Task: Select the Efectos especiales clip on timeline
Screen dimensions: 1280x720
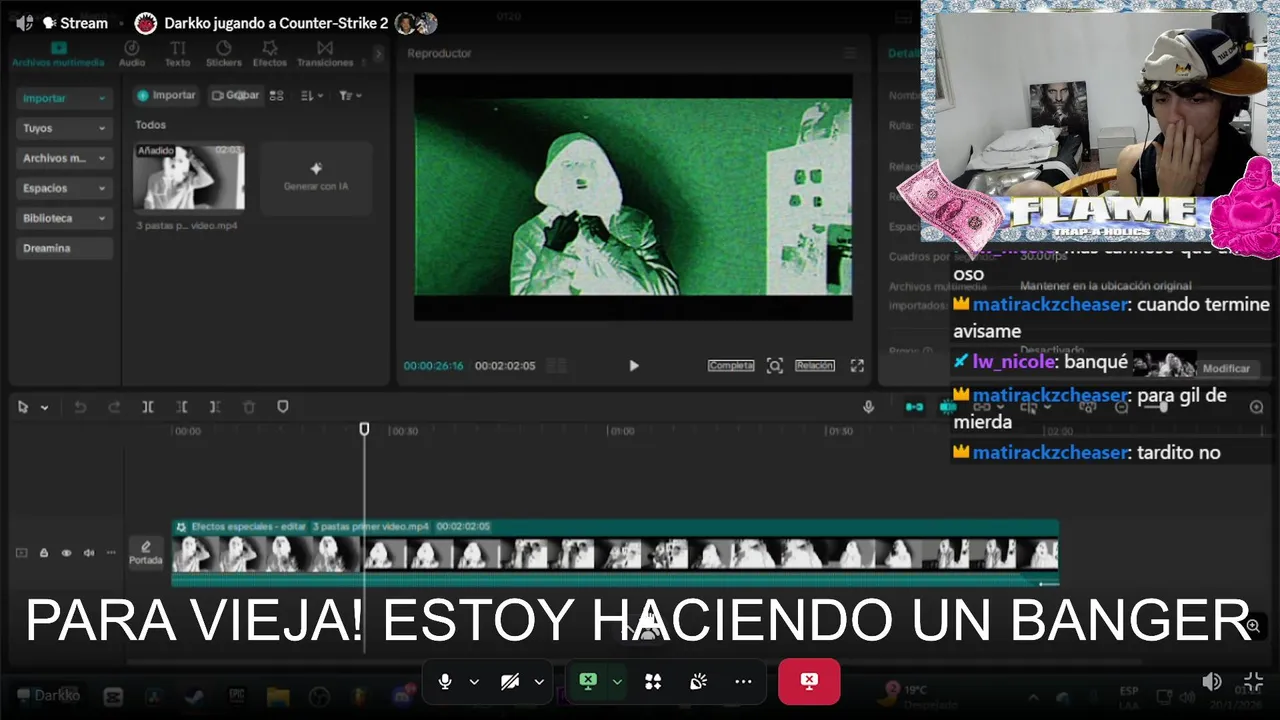Action: pyautogui.click(x=615, y=553)
